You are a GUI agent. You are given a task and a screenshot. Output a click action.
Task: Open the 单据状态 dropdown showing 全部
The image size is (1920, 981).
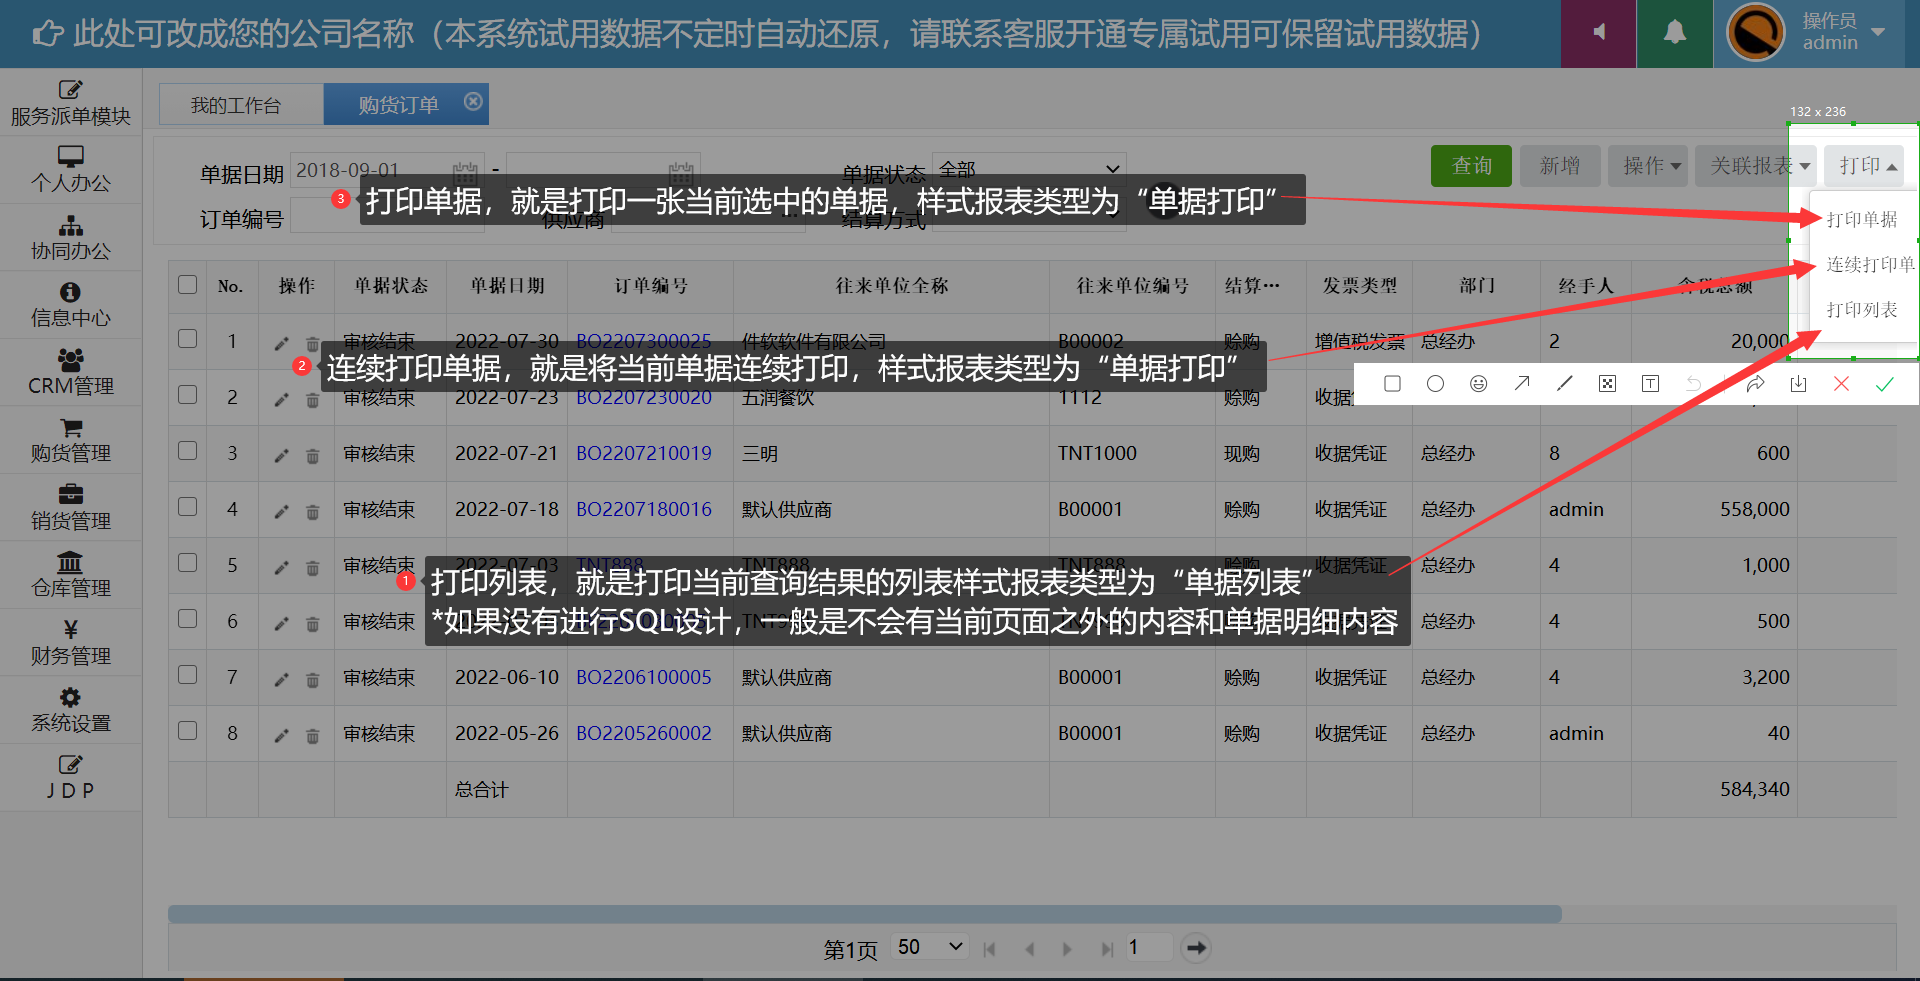(x=1029, y=168)
